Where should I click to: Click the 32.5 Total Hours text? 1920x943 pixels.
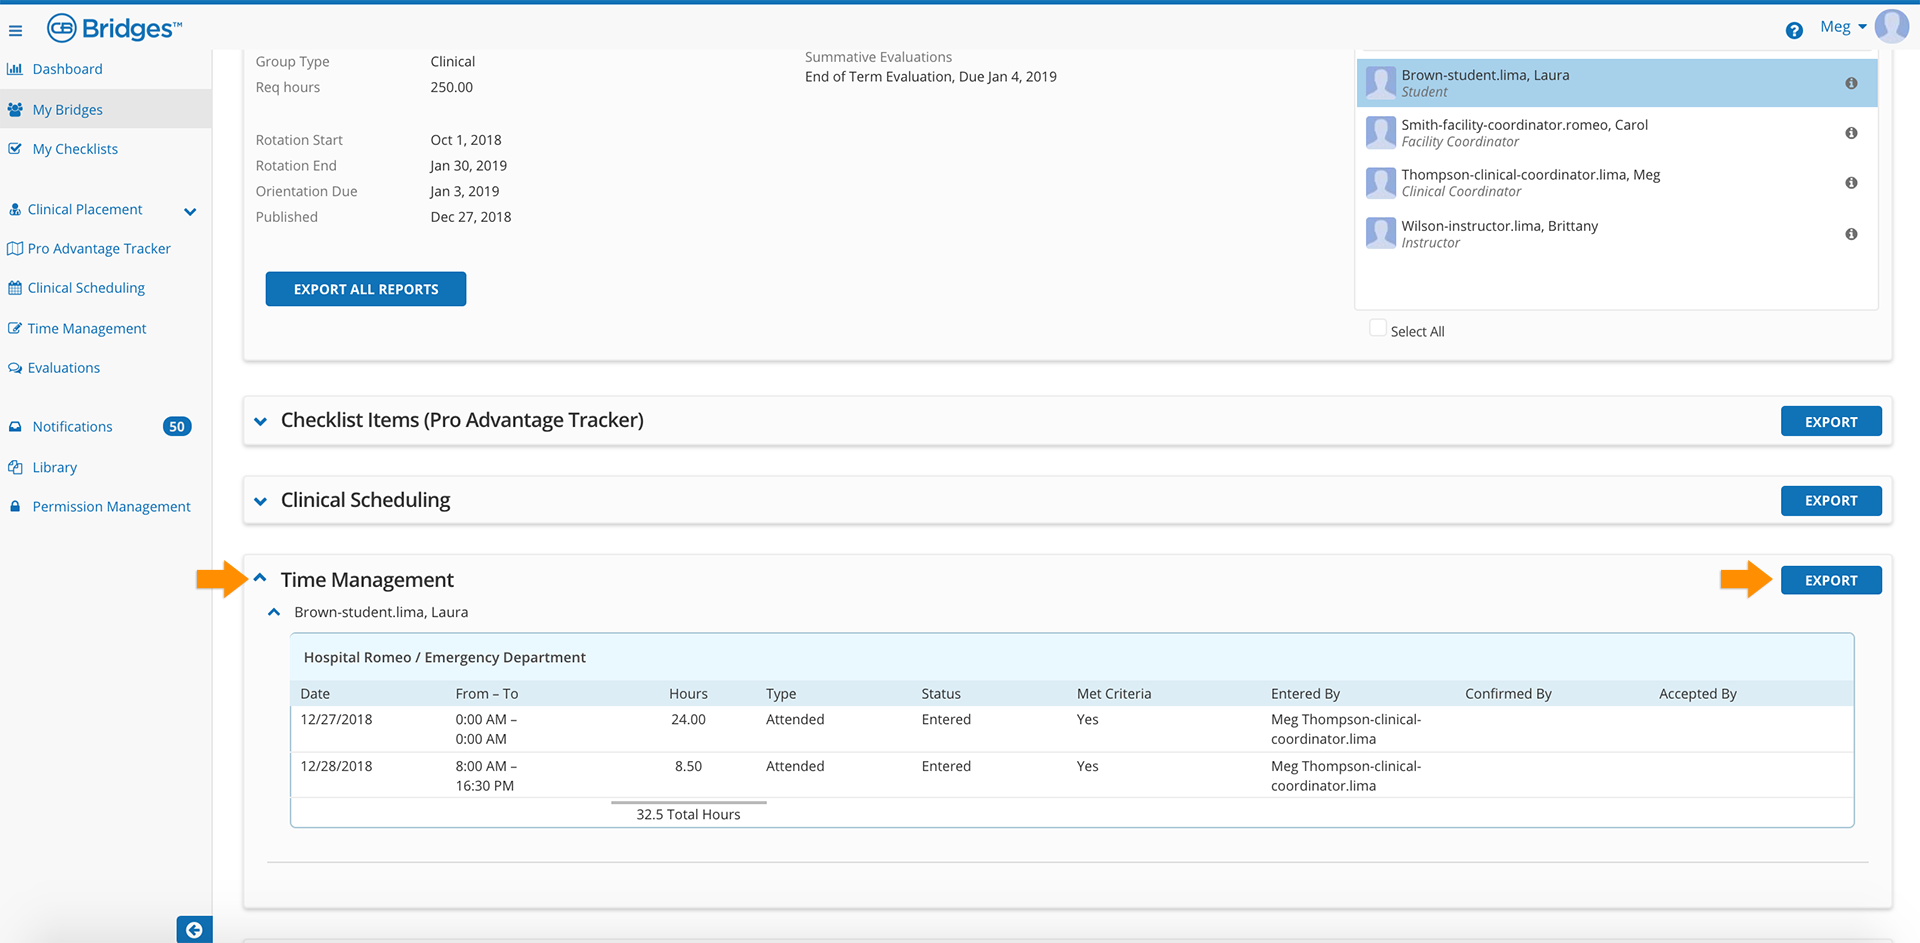(688, 815)
